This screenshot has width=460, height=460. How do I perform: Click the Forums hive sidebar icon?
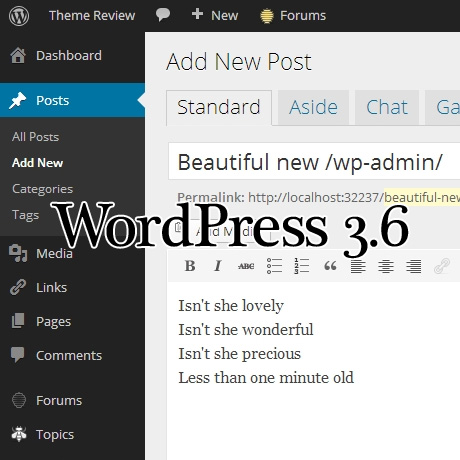click(19, 400)
